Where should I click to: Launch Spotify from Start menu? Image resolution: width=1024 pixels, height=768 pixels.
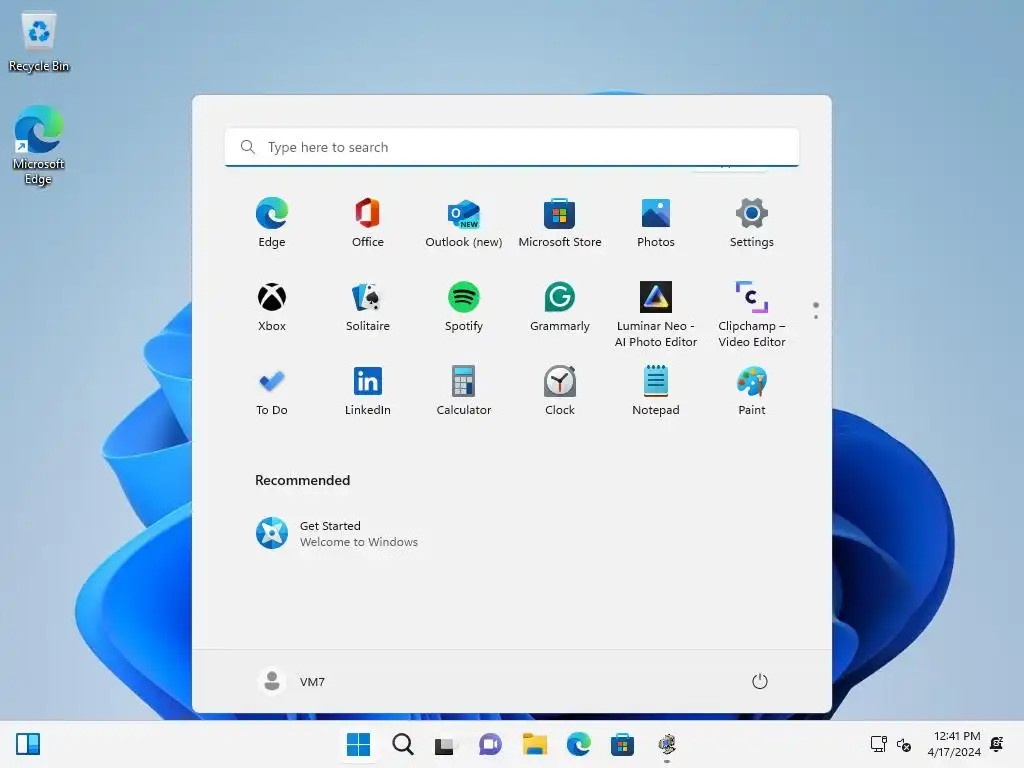coord(464,306)
